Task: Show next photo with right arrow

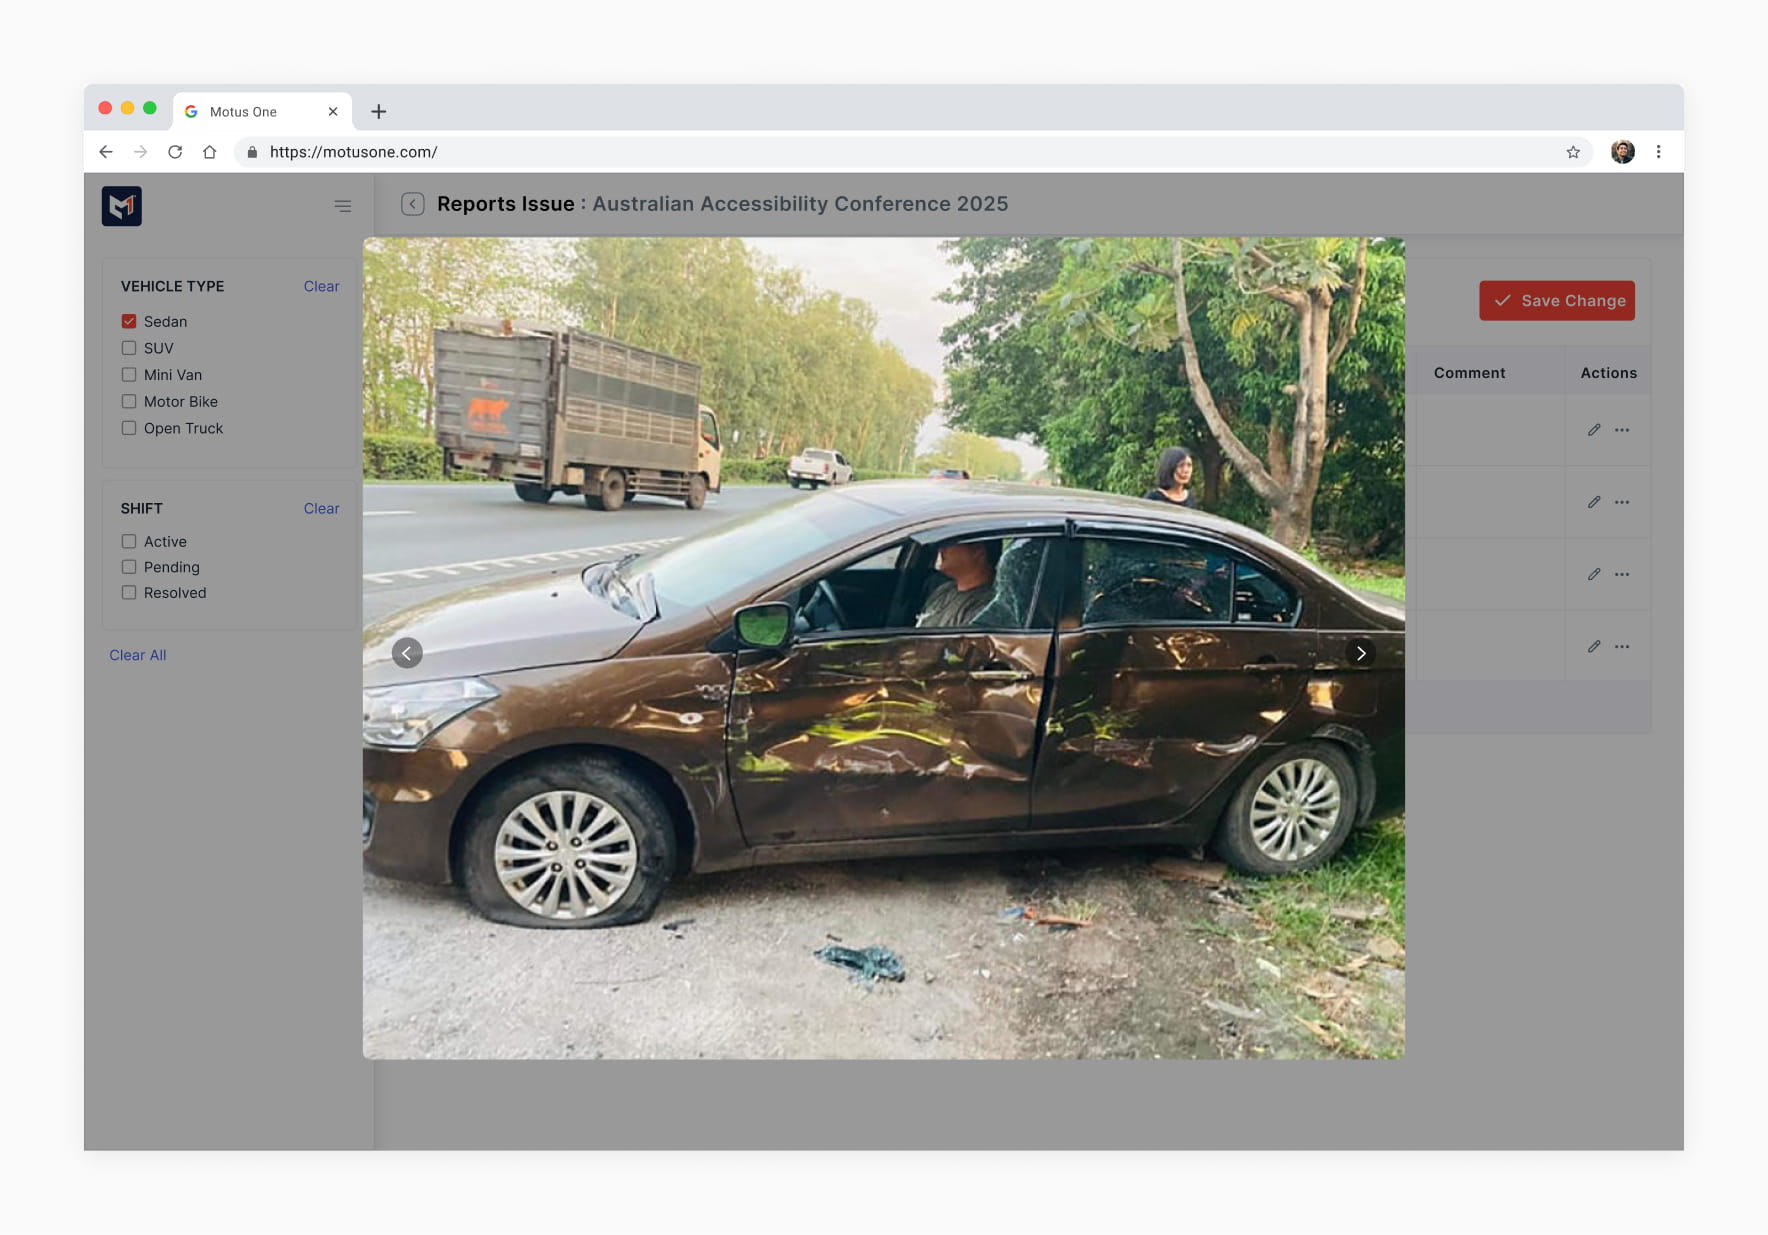Action: coord(1360,653)
